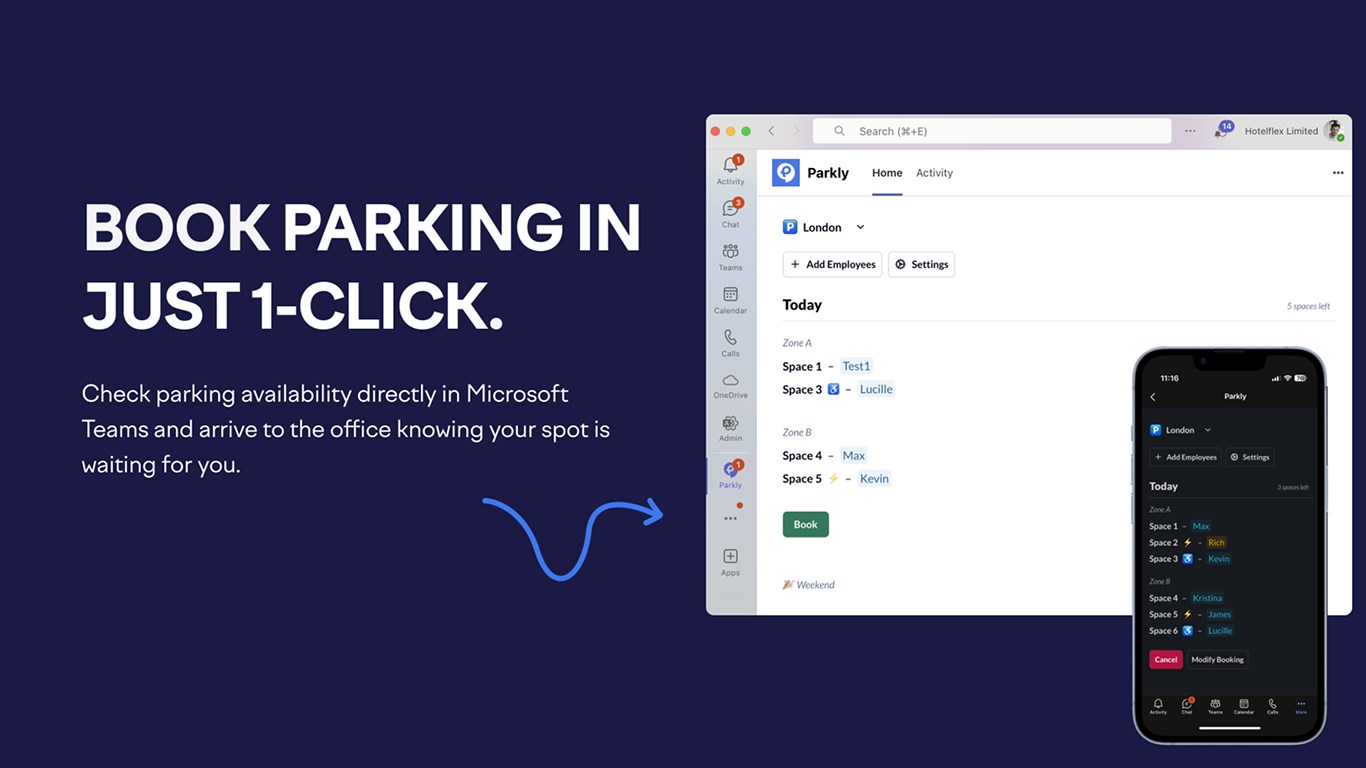Tap the red Cancel button on phone
The height and width of the screenshot is (768, 1366).
pos(1166,659)
